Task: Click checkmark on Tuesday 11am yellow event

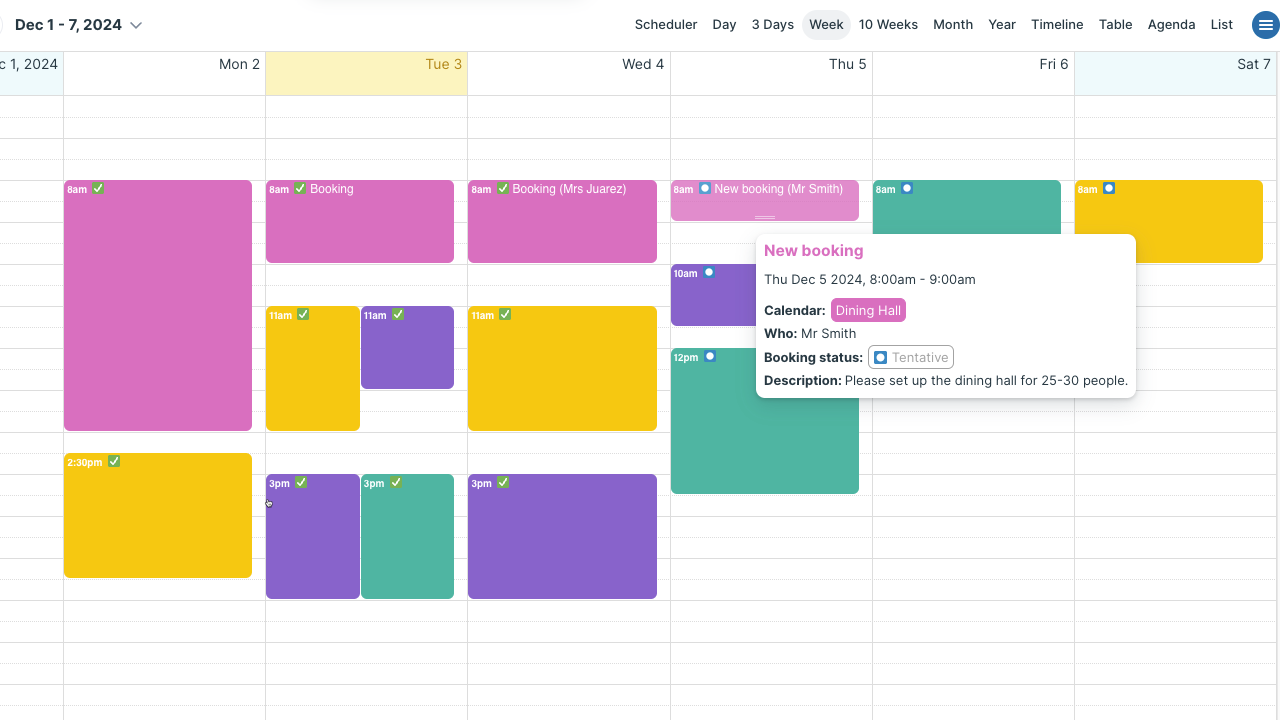Action: coord(303,314)
